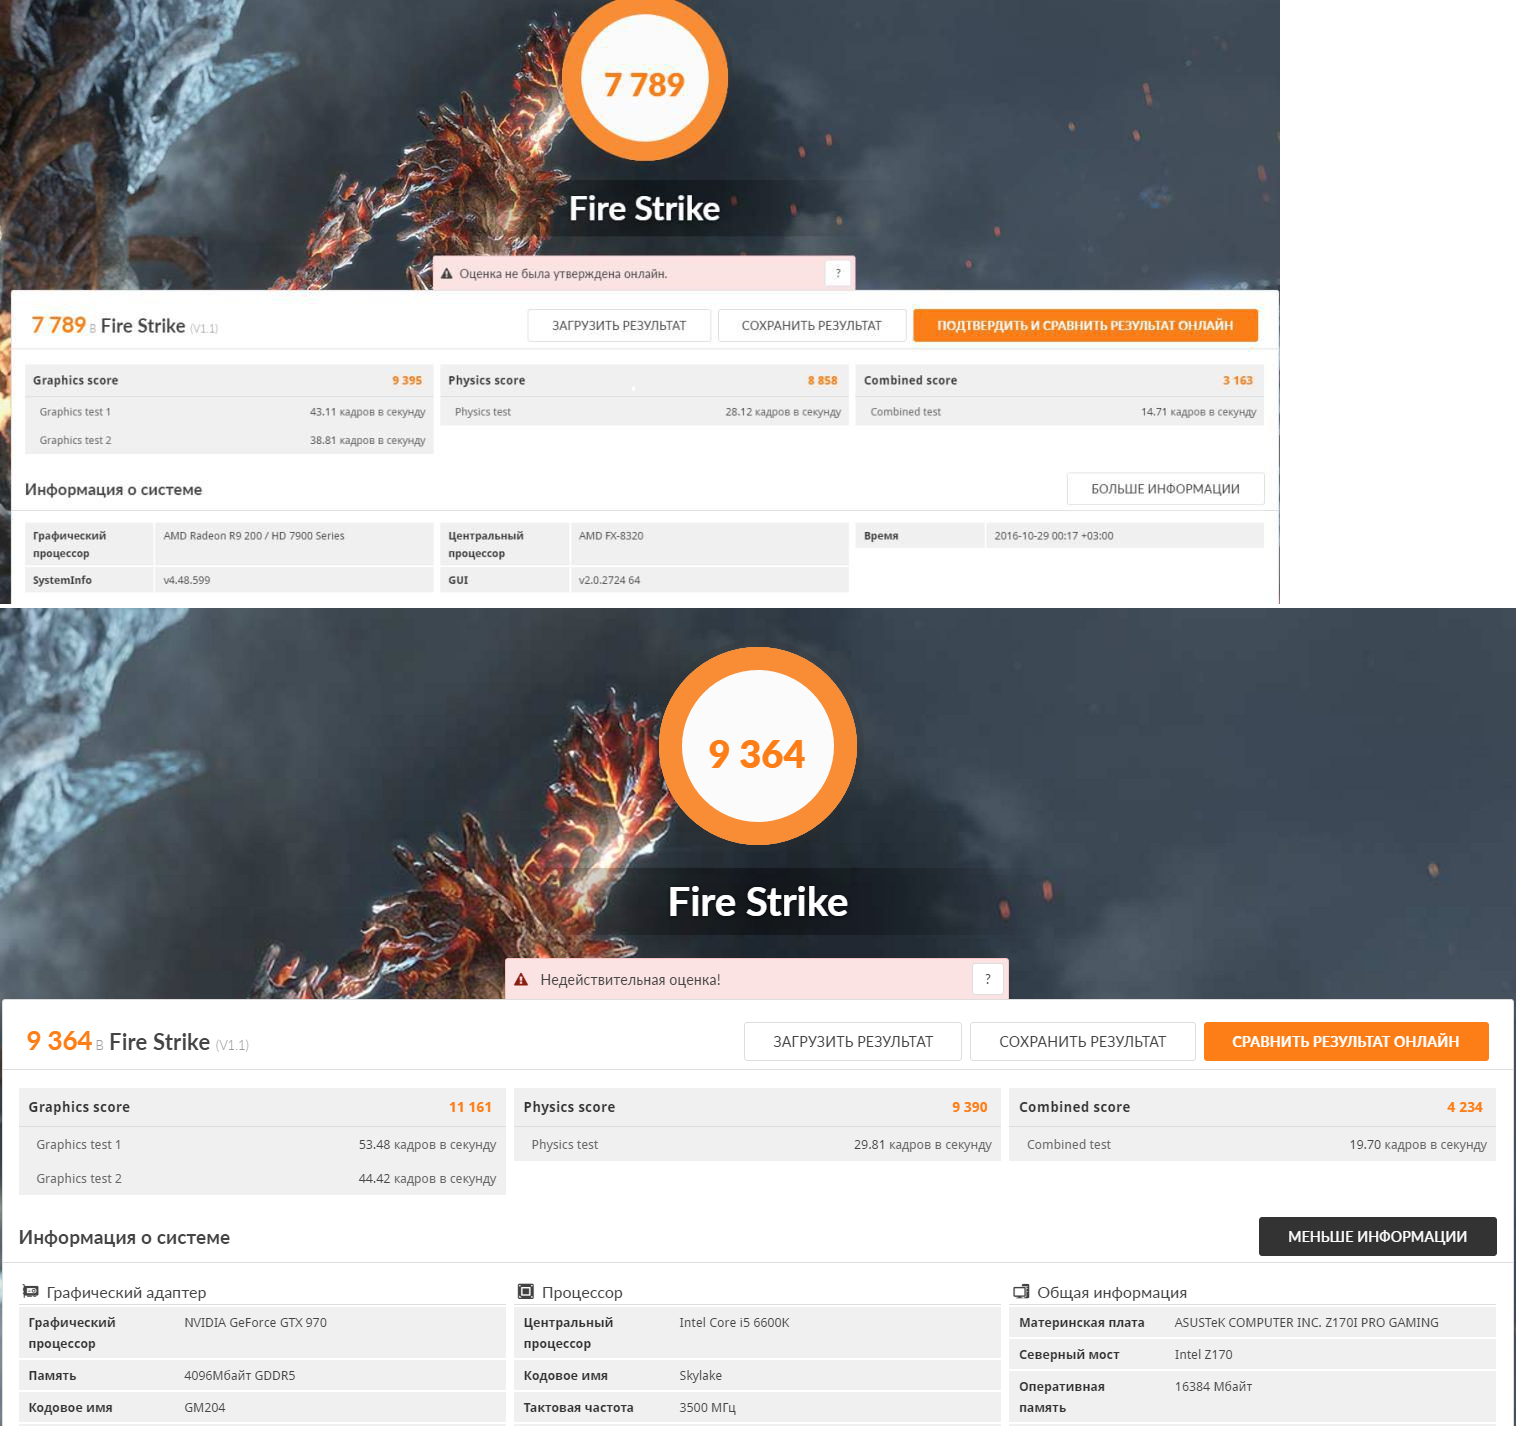This screenshot has height=1432, width=1516.
Task: Click Physics test row showing 29.81
Action: click(757, 1144)
